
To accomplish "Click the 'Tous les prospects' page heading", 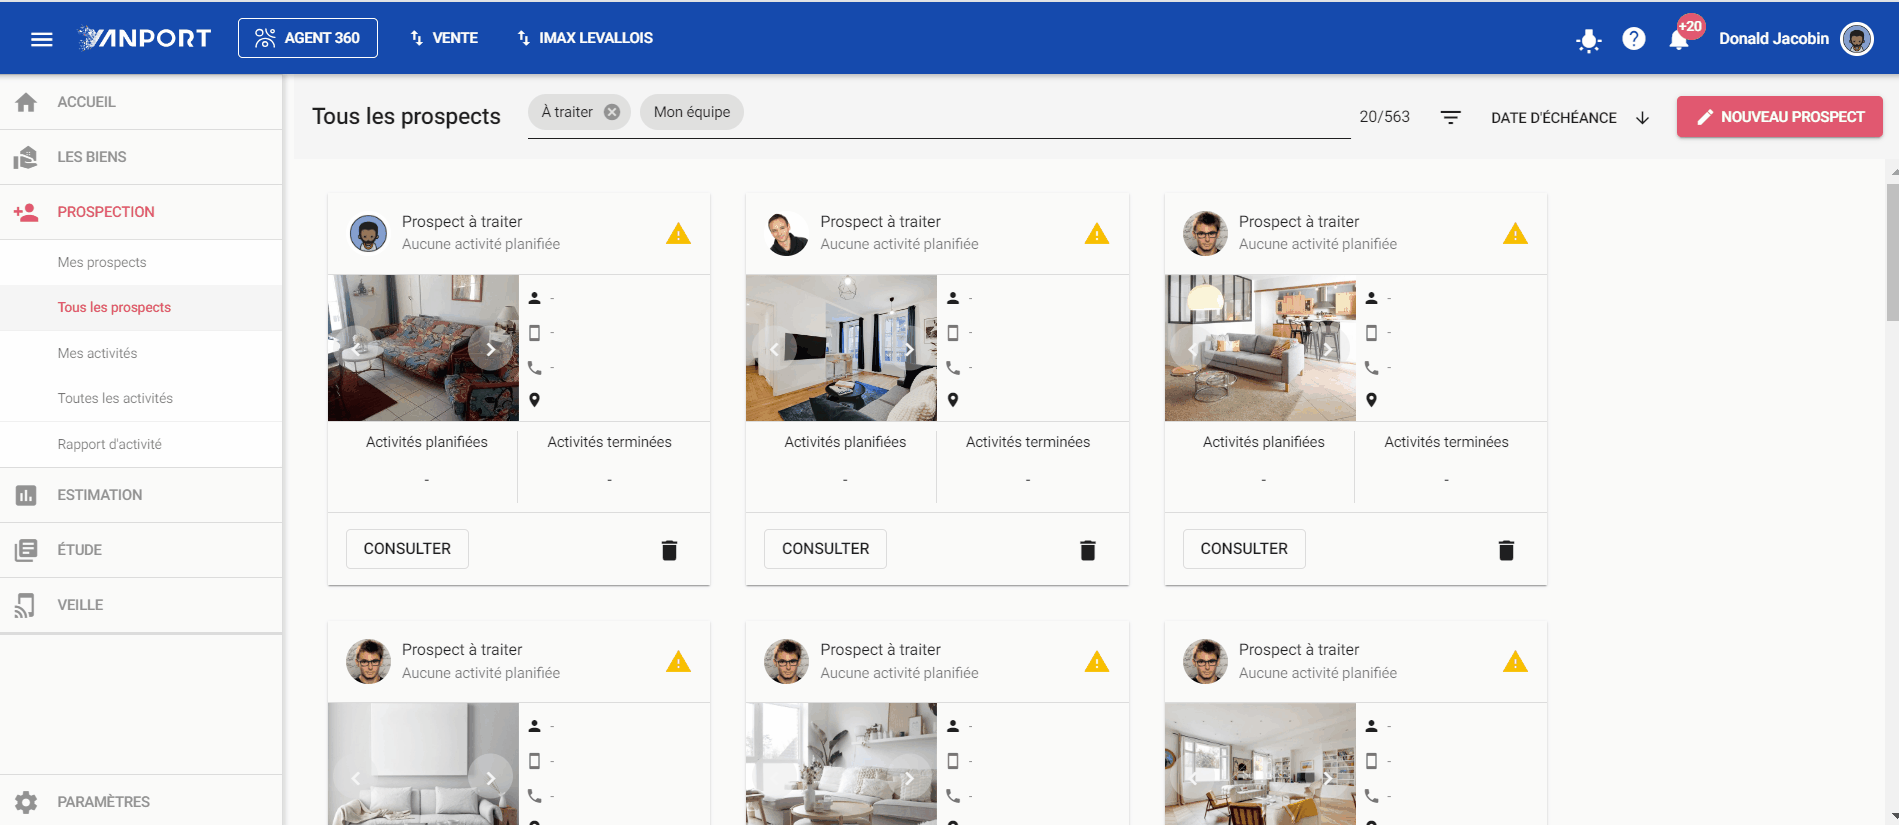I will (406, 116).
